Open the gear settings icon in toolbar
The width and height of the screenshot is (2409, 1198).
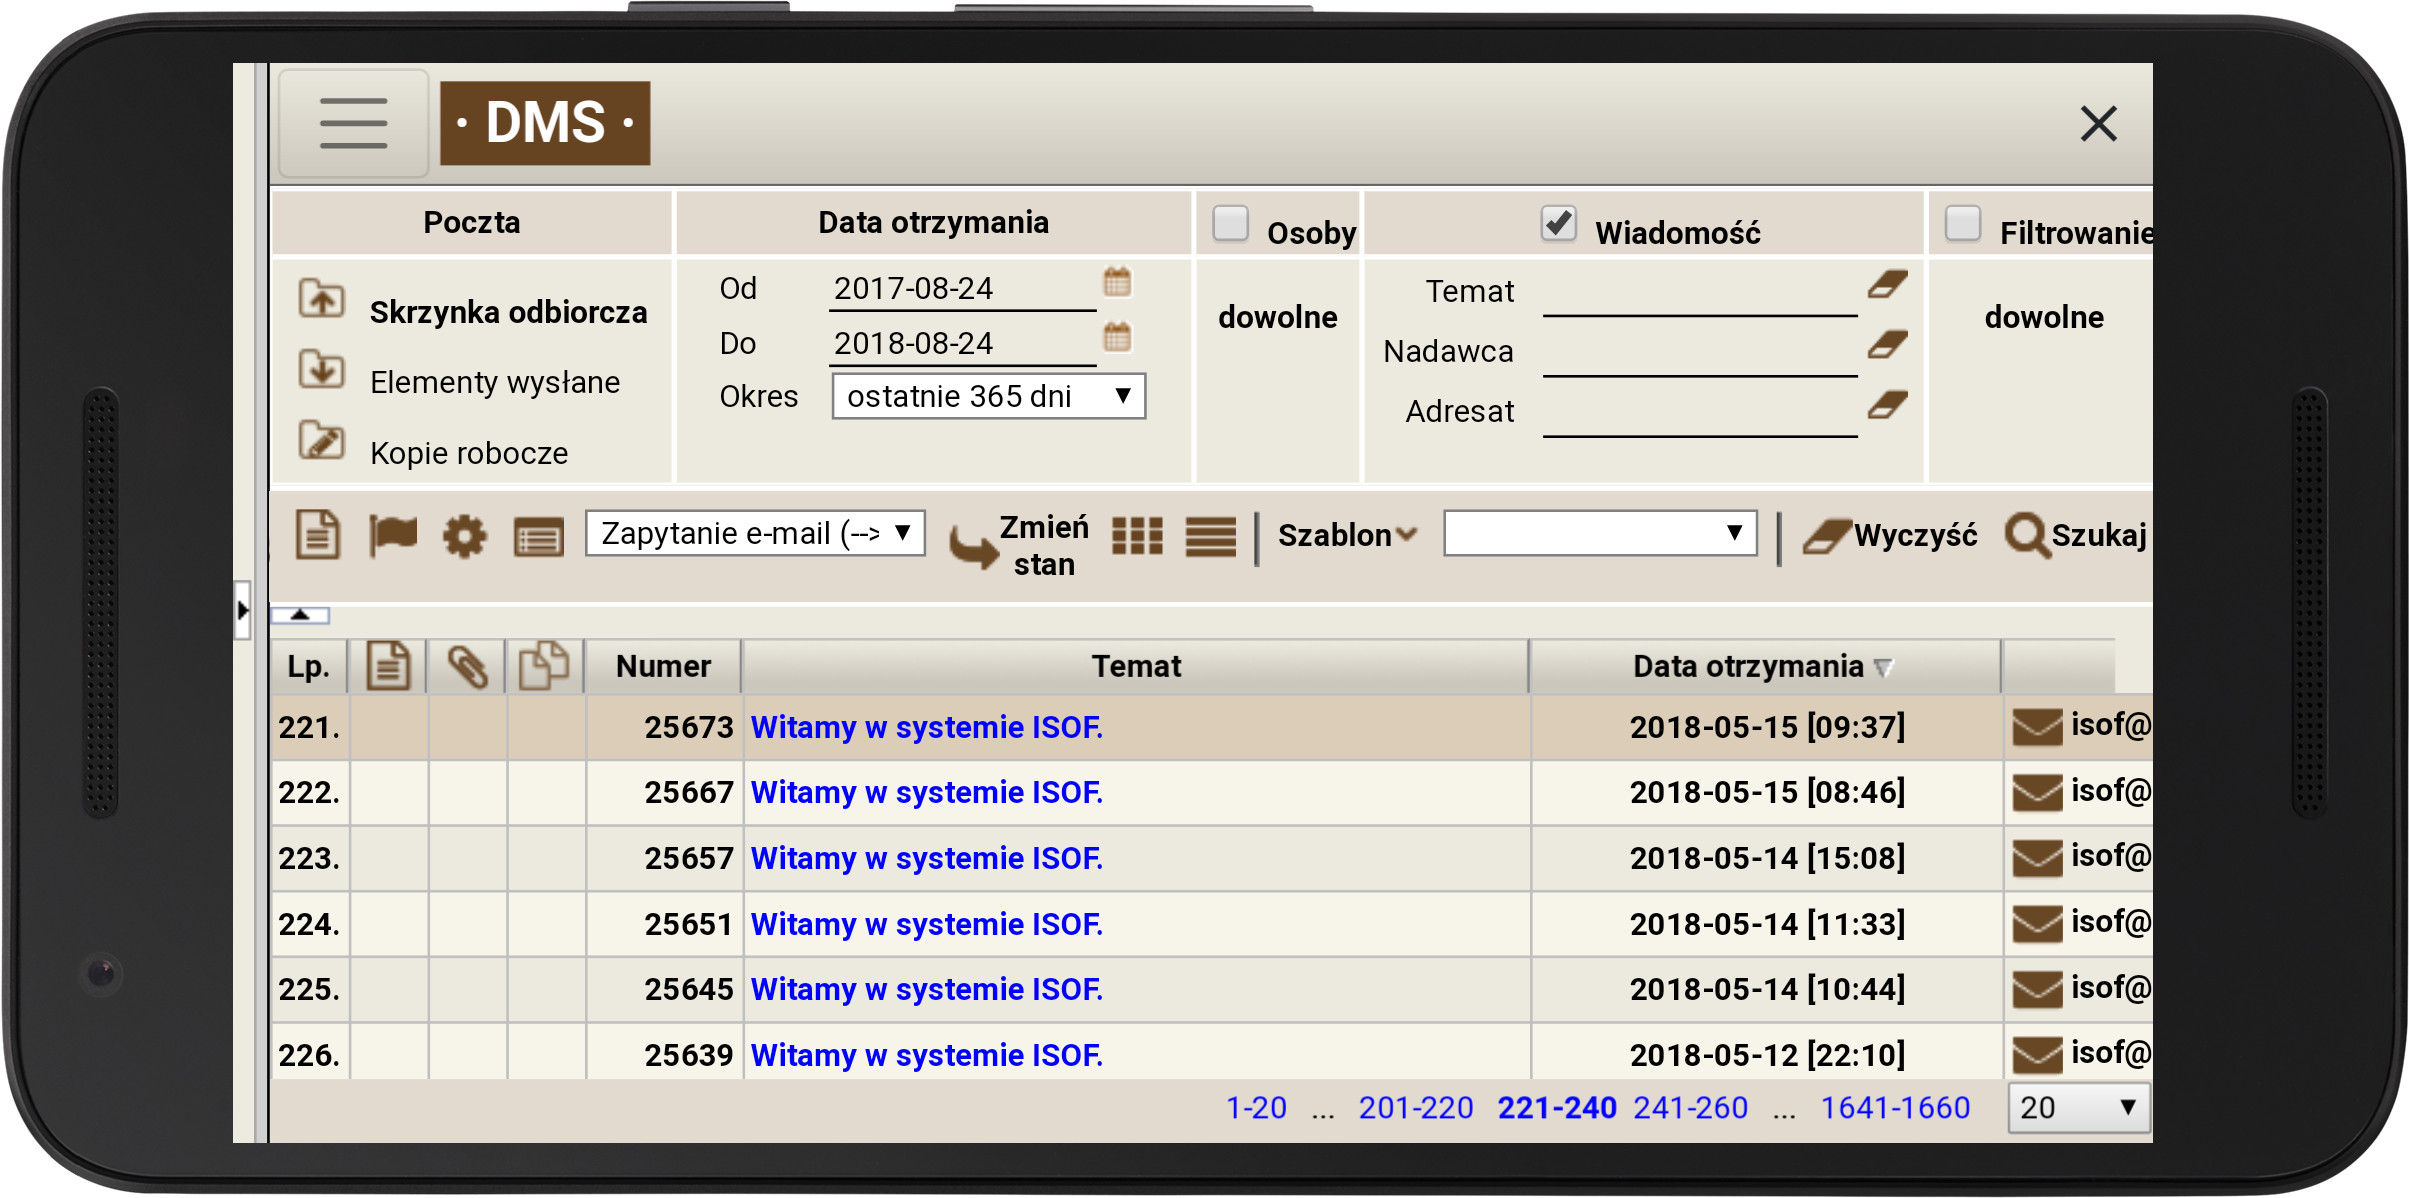click(x=464, y=537)
